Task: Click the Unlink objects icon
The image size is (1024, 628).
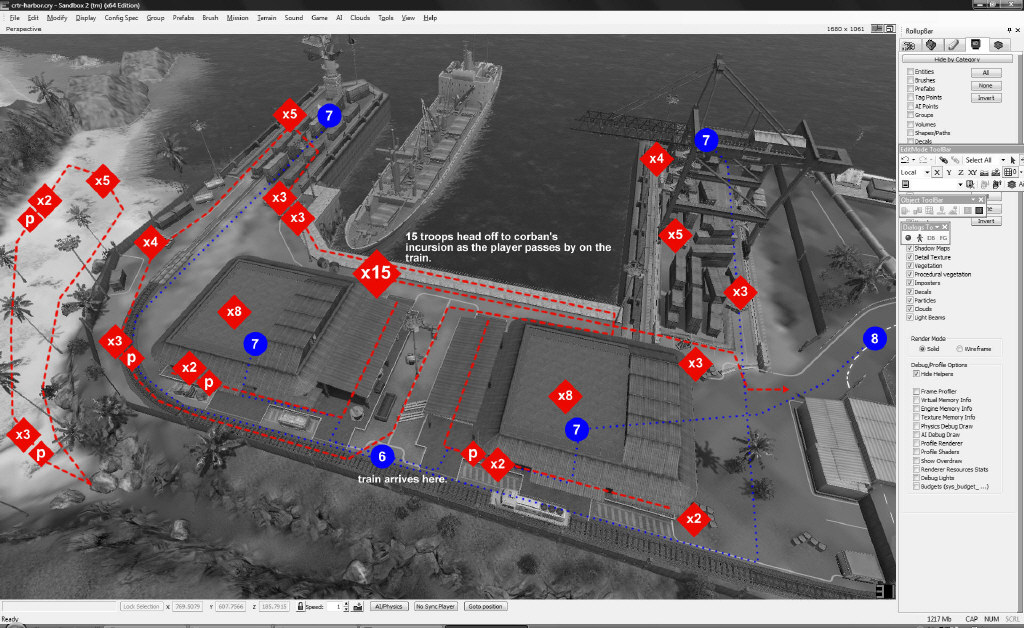Action: tap(955, 160)
